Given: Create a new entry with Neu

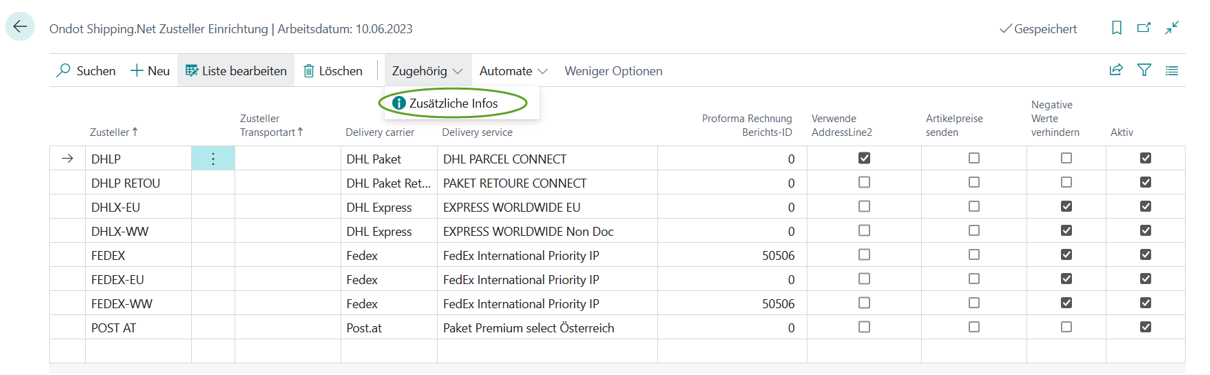Looking at the screenshot, I should (x=150, y=71).
